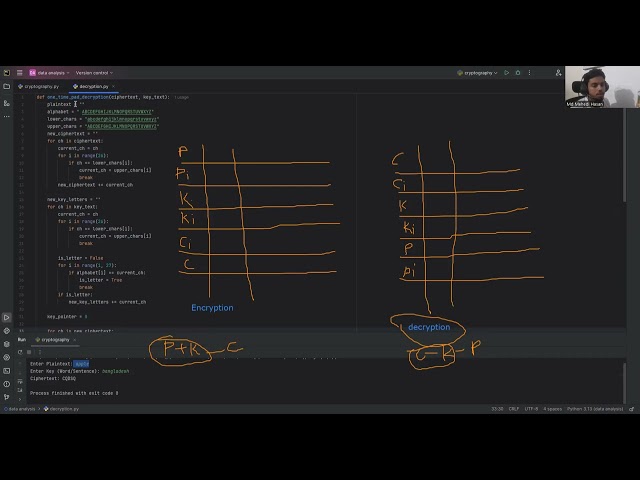Open the Python 3.13 interpreter selector
The width and height of the screenshot is (640, 480).
click(595, 409)
